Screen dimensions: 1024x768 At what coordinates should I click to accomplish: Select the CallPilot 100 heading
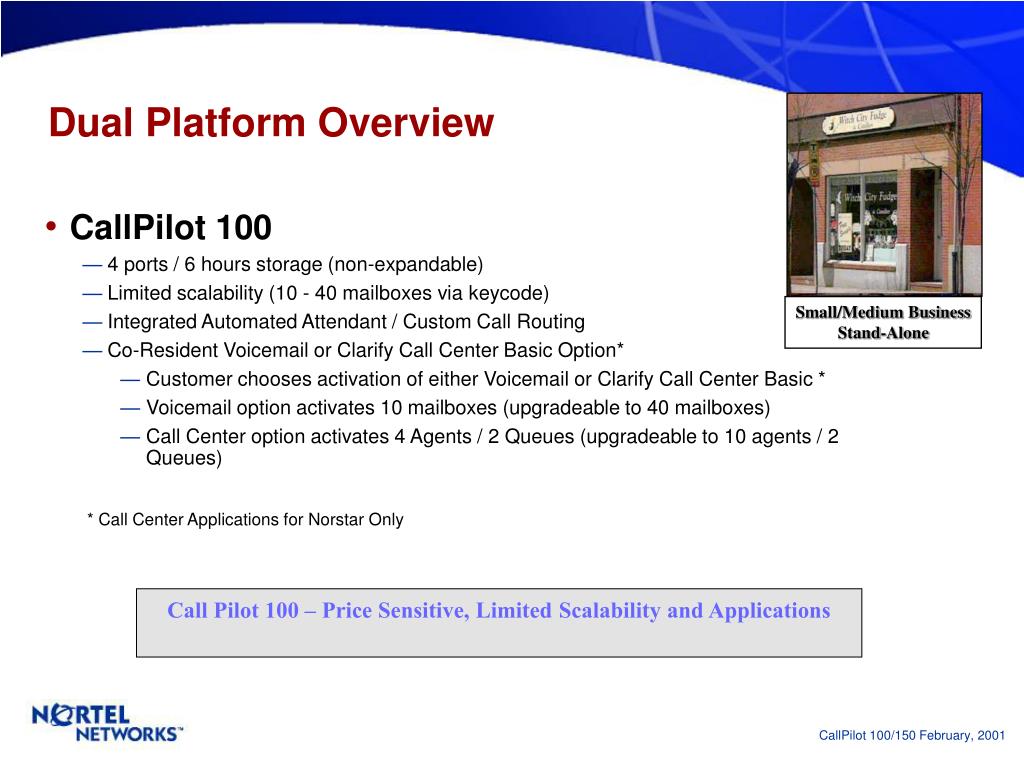click(x=170, y=227)
